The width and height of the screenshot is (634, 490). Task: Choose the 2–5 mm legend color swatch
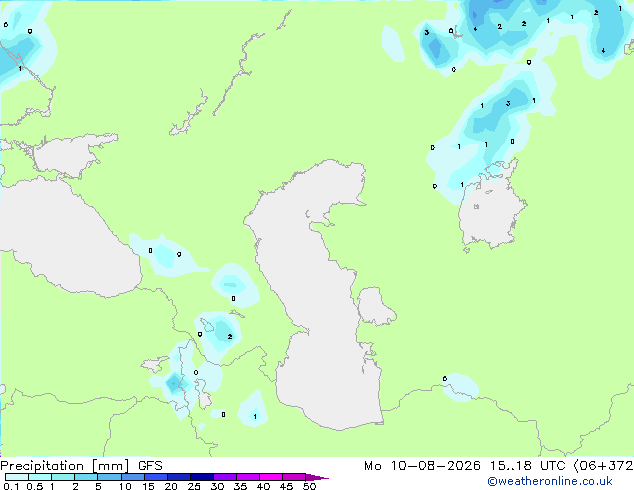(x=86, y=477)
